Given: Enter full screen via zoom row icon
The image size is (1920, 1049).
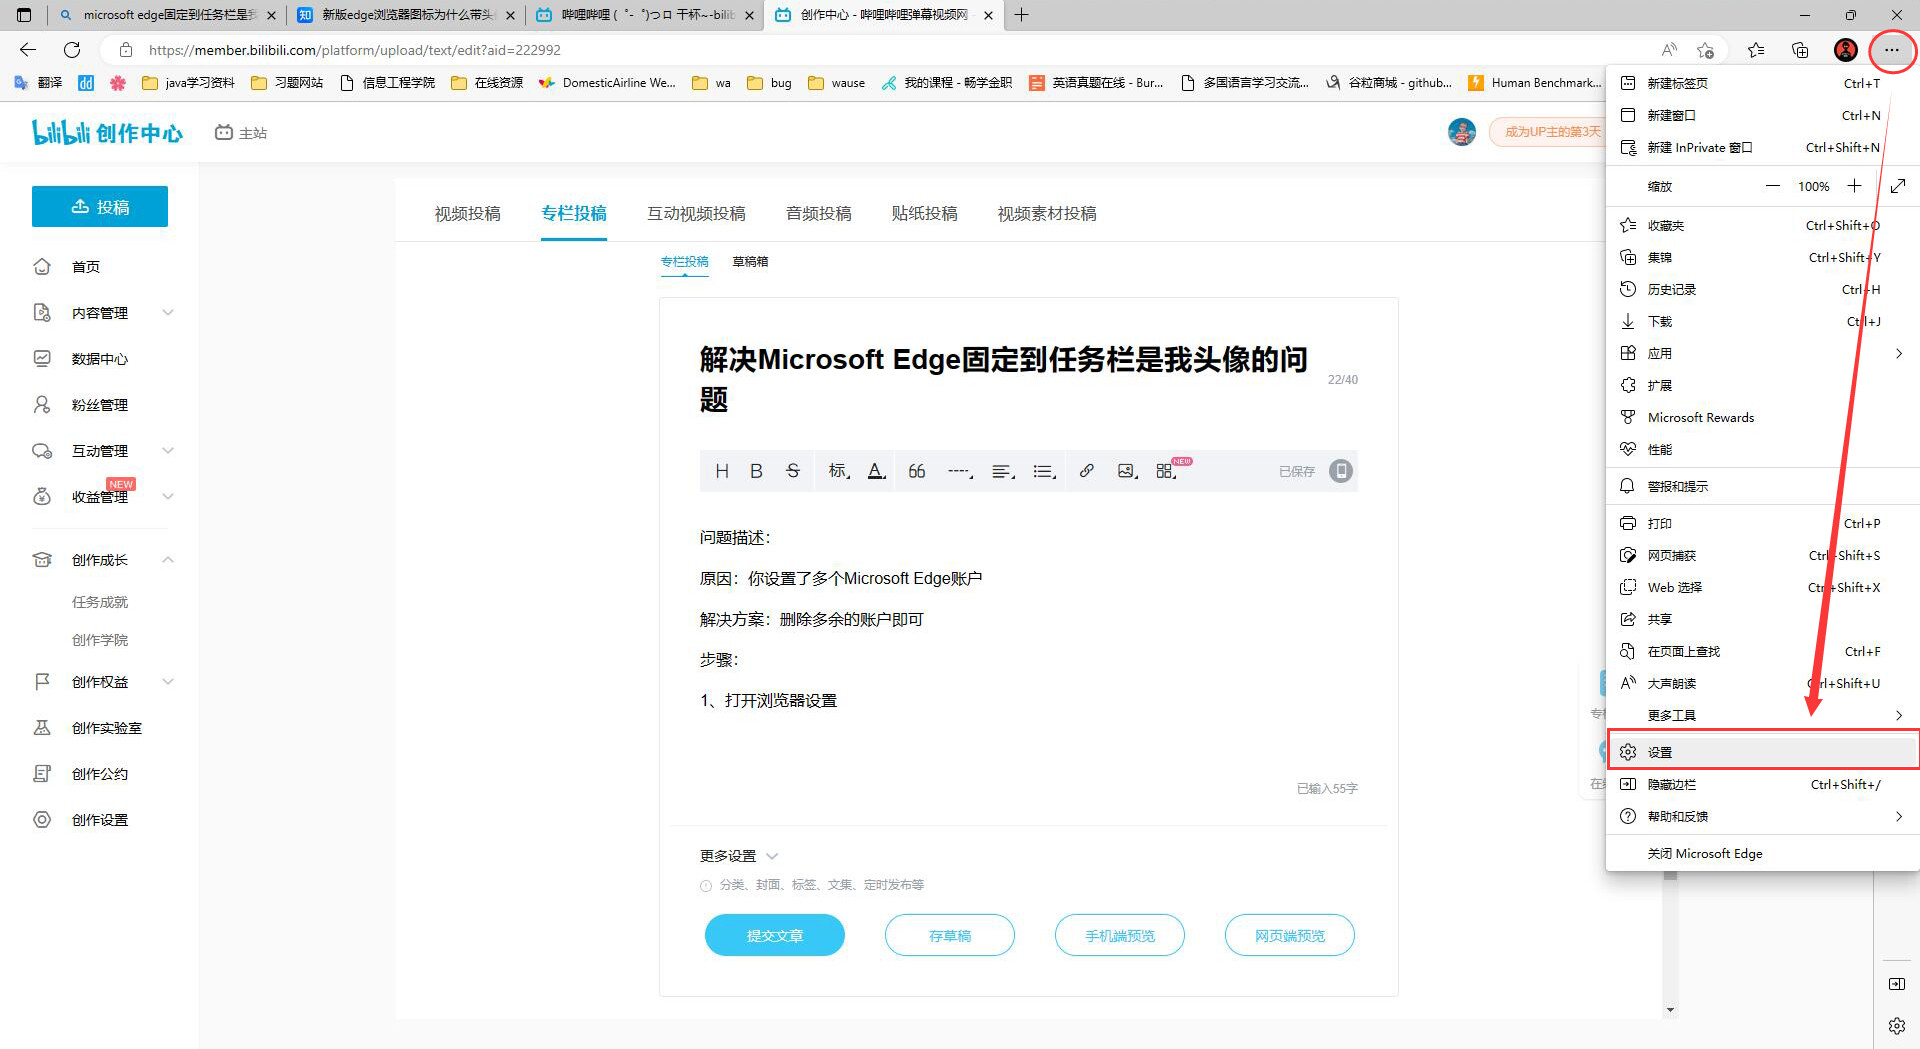Looking at the screenshot, I should 1898,186.
